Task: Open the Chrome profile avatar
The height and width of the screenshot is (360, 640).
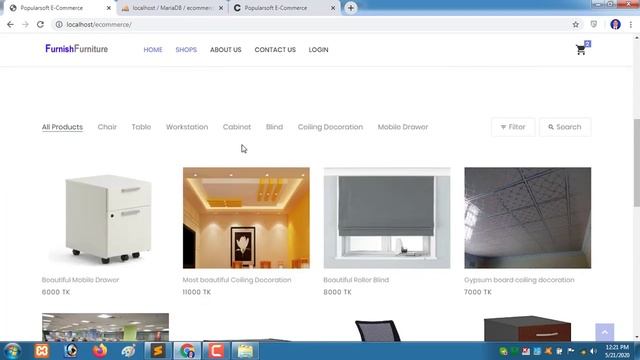Action: pos(615,24)
